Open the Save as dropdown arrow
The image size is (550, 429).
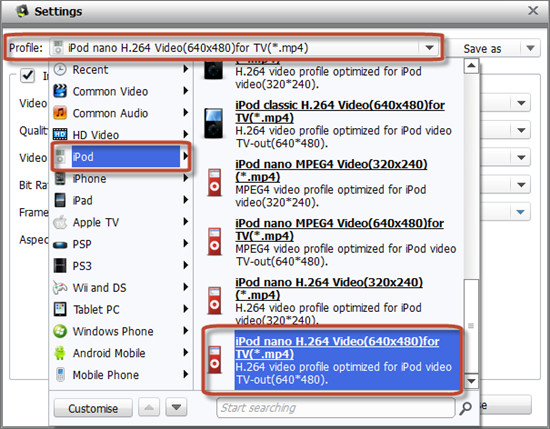pos(530,48)
